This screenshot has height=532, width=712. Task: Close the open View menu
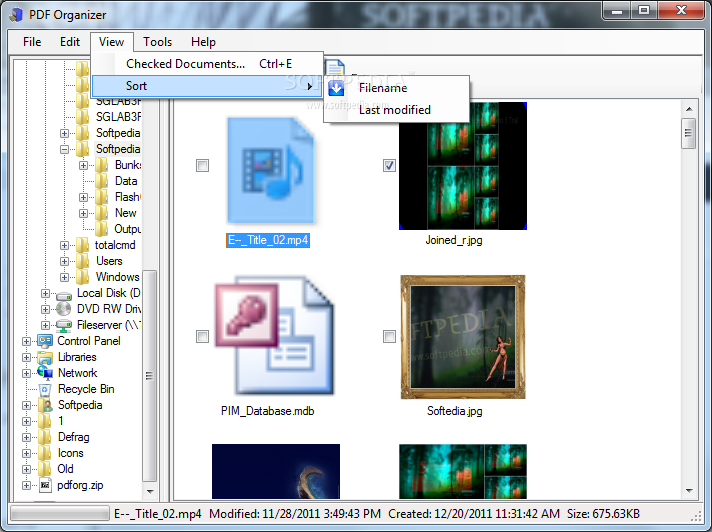point(111,42)
